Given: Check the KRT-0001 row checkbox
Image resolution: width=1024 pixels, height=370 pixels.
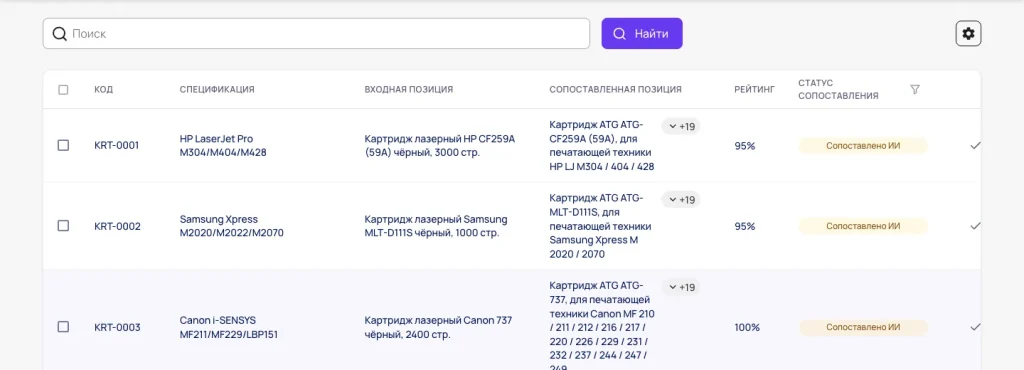Looking at the screenshot, I should (63, 146).
